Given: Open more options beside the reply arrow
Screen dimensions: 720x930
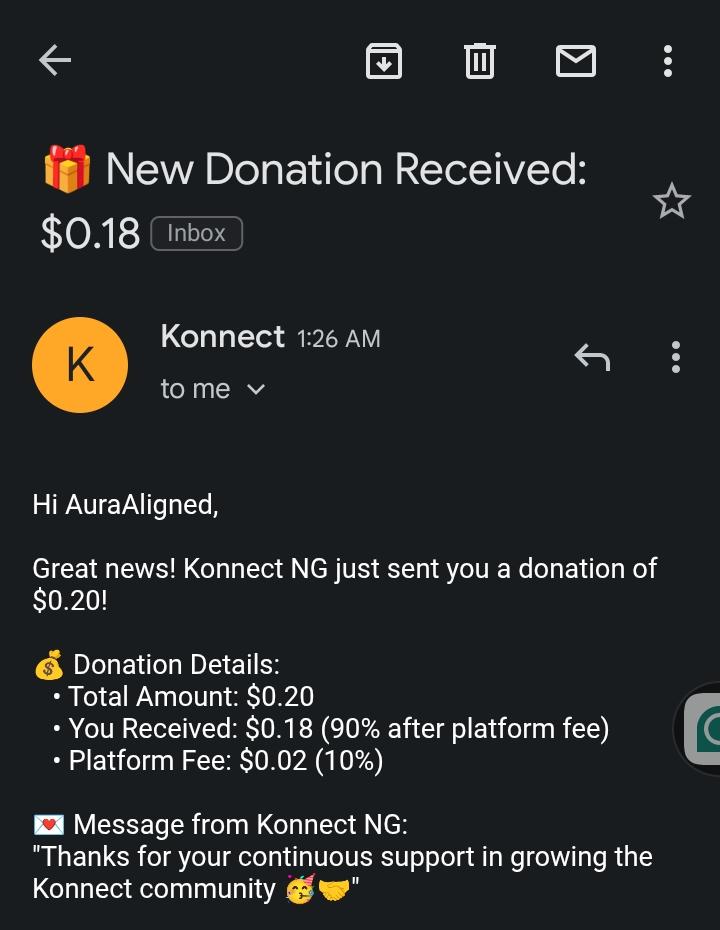Looking at the screenshot, I should pyautogui.click(x=676, y=356).
